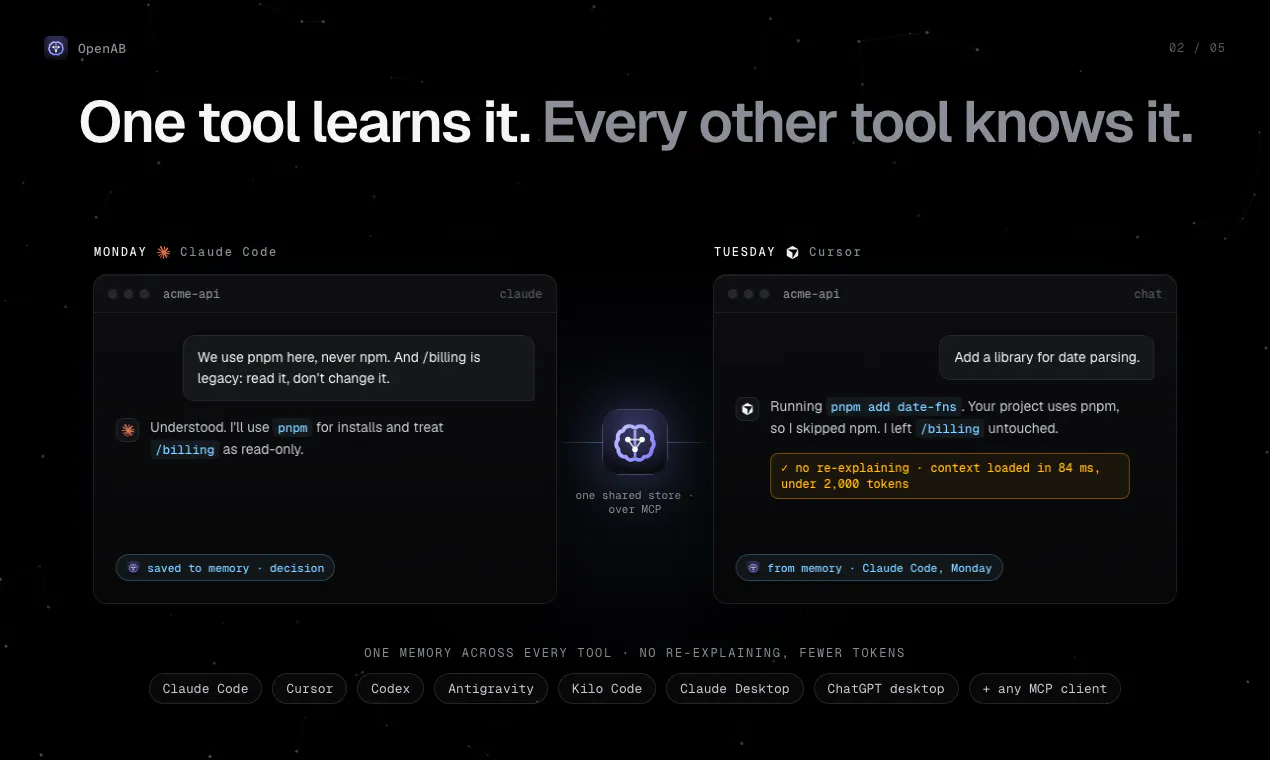The image size is (1270, 760).
Task: Click the 'OpenAB' brand name in the header
Action: click(102, 48)
